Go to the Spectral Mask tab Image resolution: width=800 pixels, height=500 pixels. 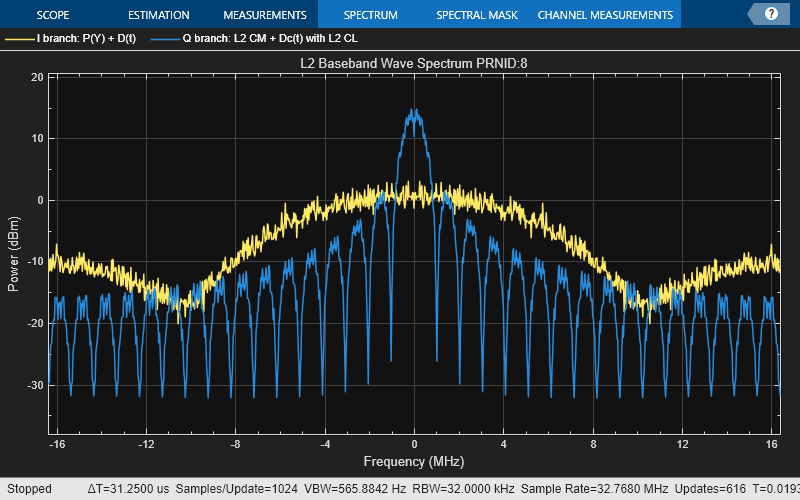tap(475, 15)
